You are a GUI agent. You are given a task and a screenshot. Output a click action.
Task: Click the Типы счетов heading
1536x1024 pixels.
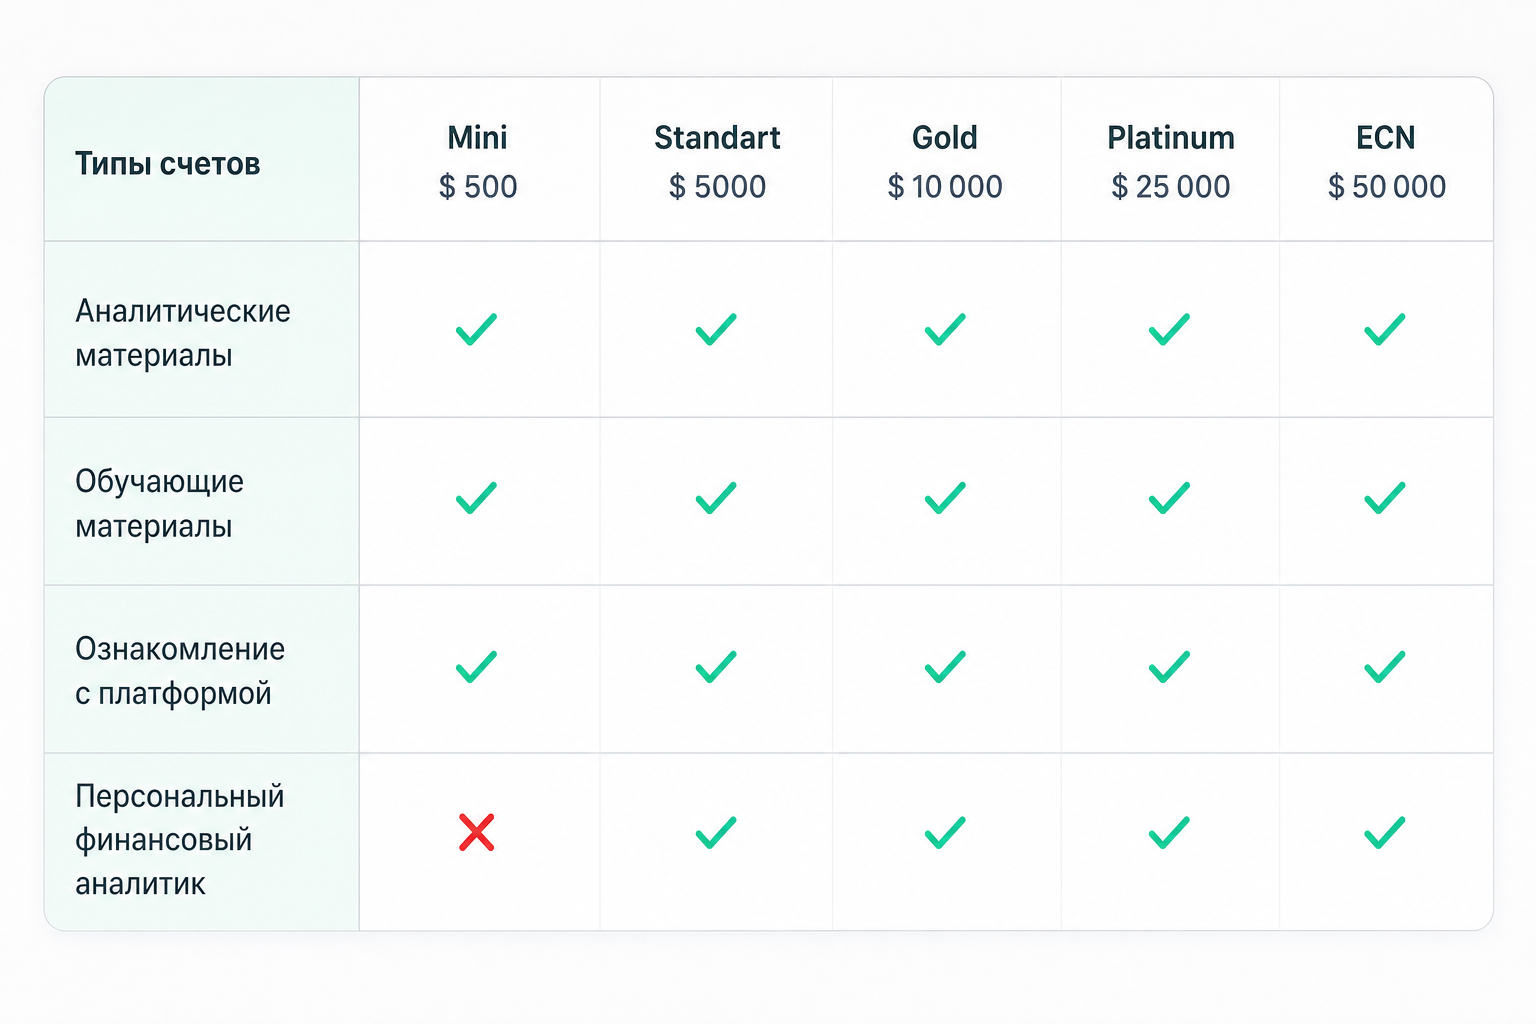168,163
